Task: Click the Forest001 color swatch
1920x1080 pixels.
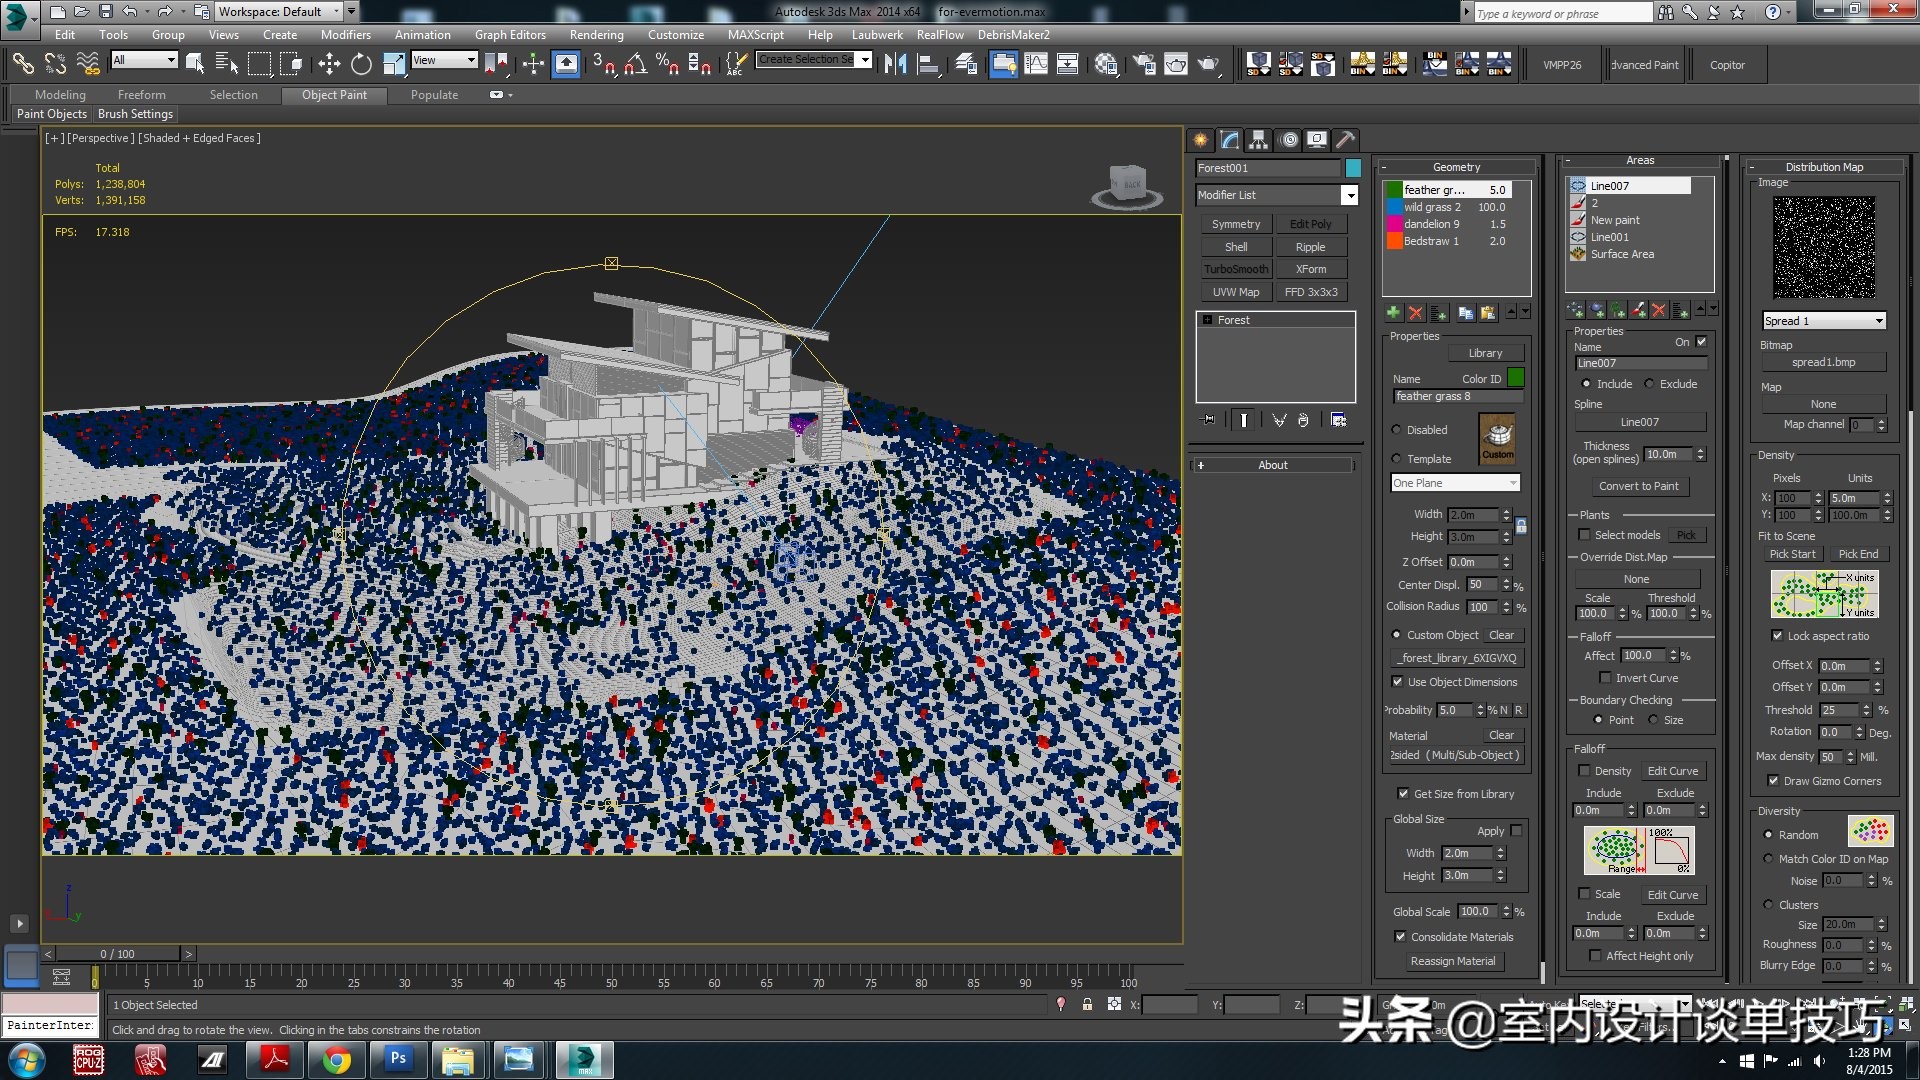Action: click(1353, 168)
